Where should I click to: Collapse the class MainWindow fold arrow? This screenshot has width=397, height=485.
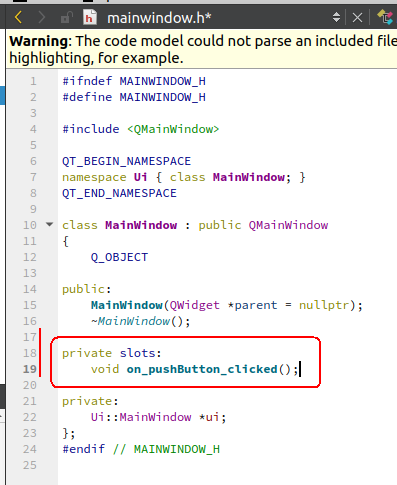coord(49,224)
